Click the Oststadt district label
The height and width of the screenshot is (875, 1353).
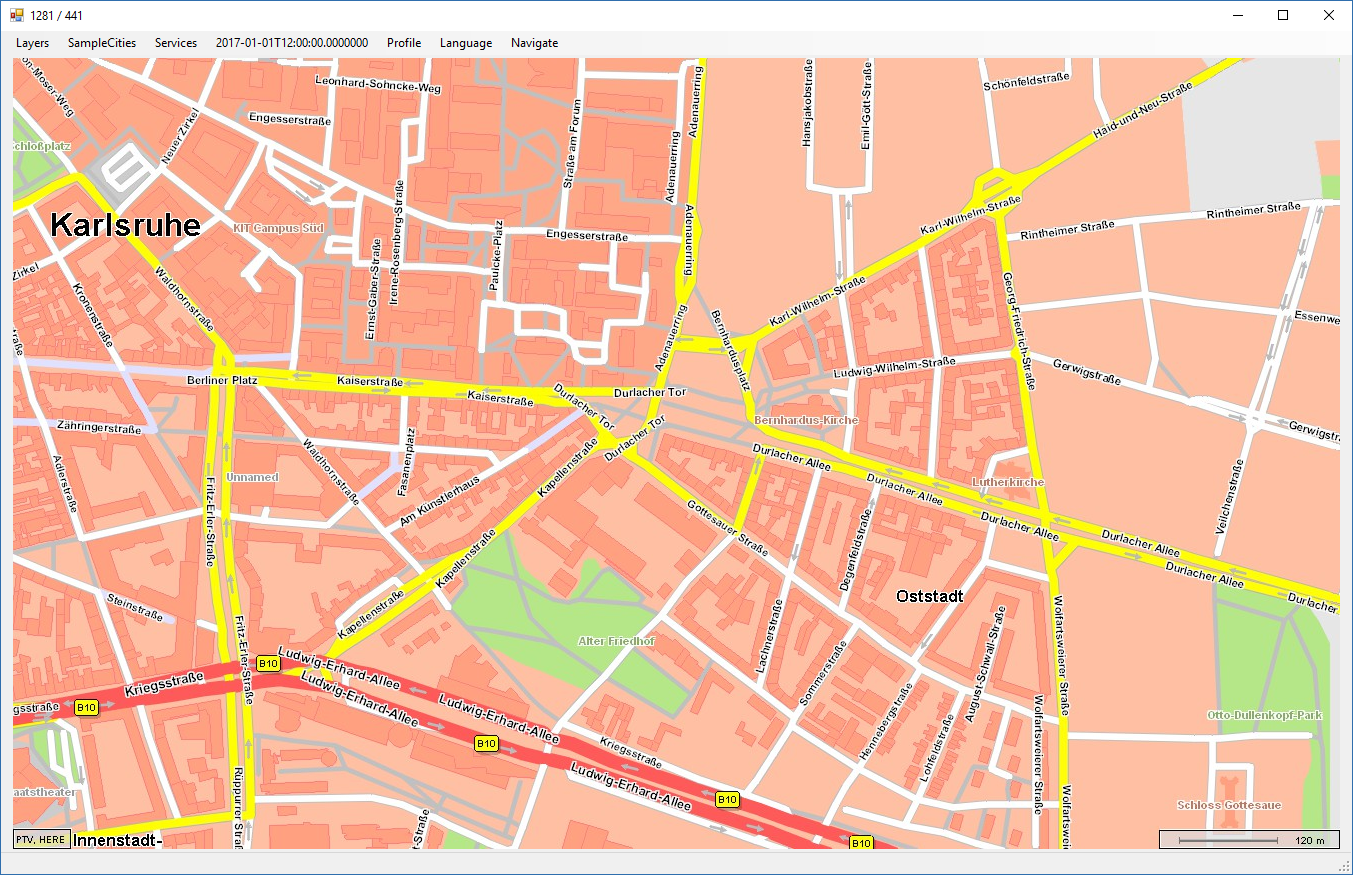(929, 597)
